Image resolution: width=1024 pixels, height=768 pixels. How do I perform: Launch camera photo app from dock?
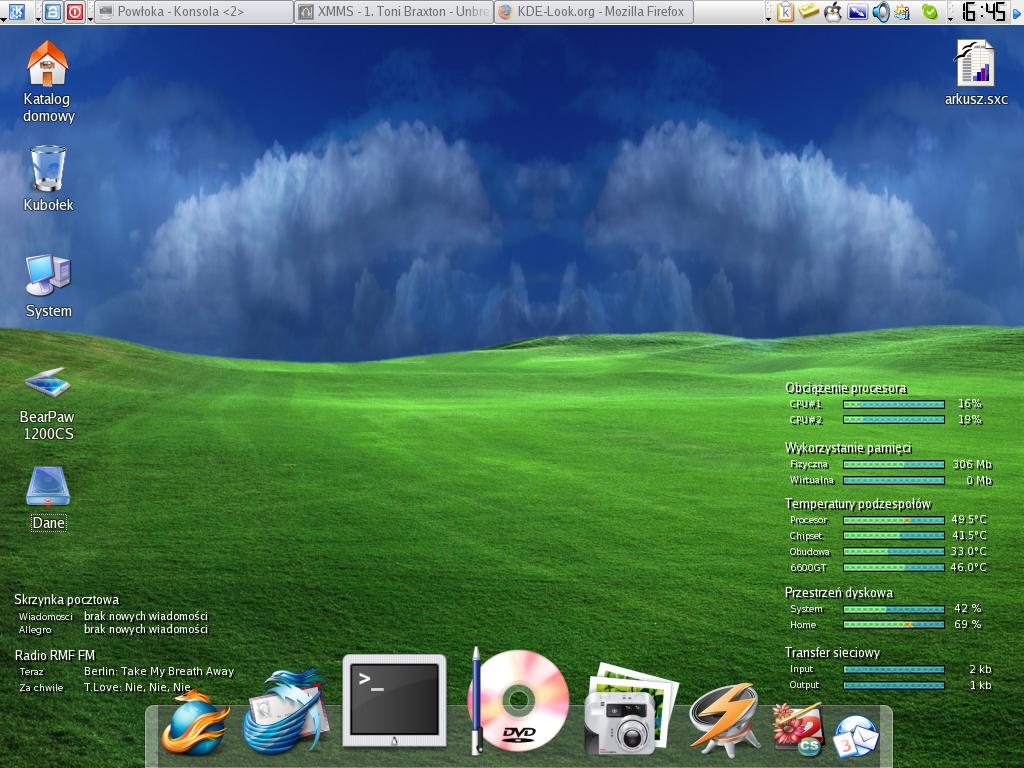(x=631, y=708)
